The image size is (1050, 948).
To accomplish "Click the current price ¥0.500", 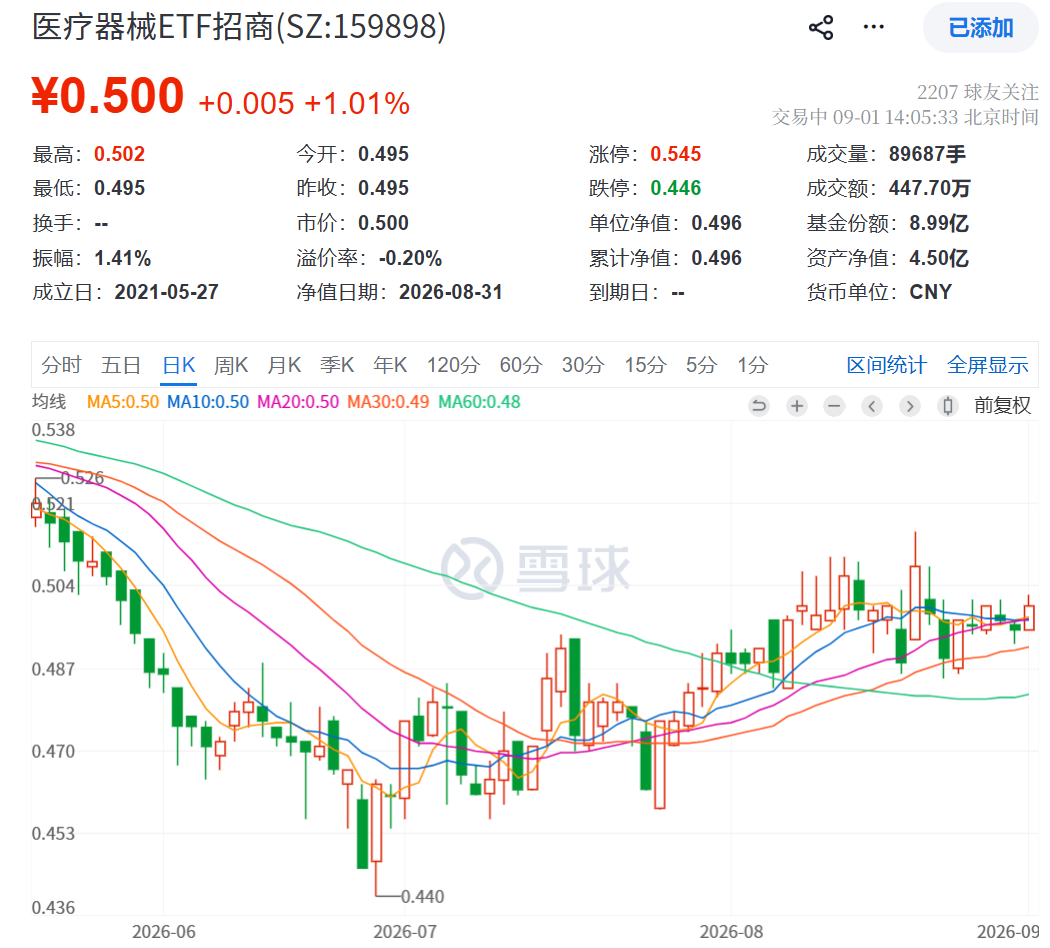I will point(108,96).
